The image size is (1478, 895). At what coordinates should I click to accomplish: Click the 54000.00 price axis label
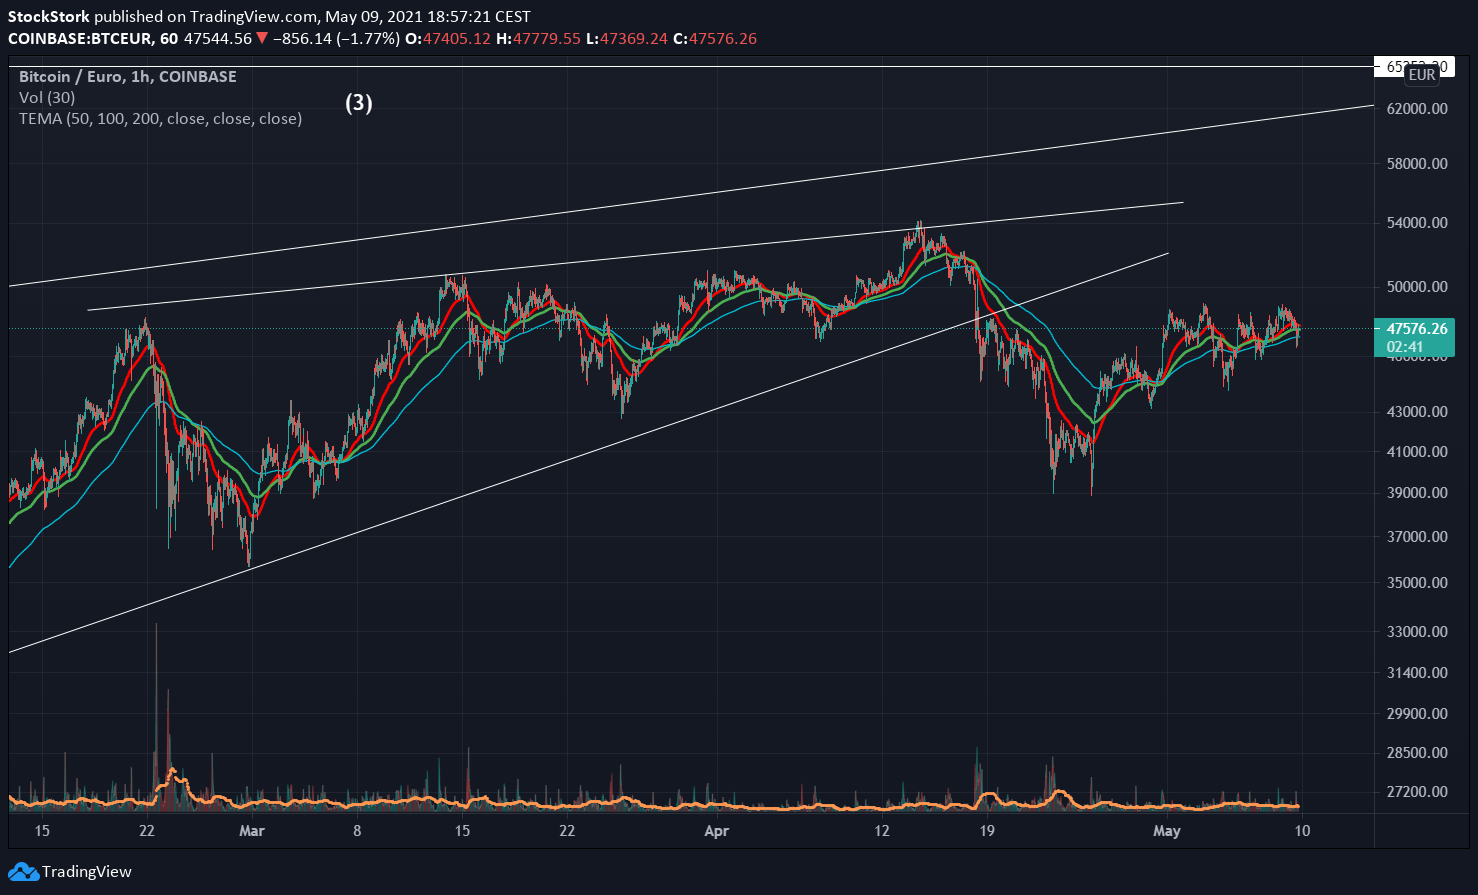pyautogui.click(x=1416, y=223)
